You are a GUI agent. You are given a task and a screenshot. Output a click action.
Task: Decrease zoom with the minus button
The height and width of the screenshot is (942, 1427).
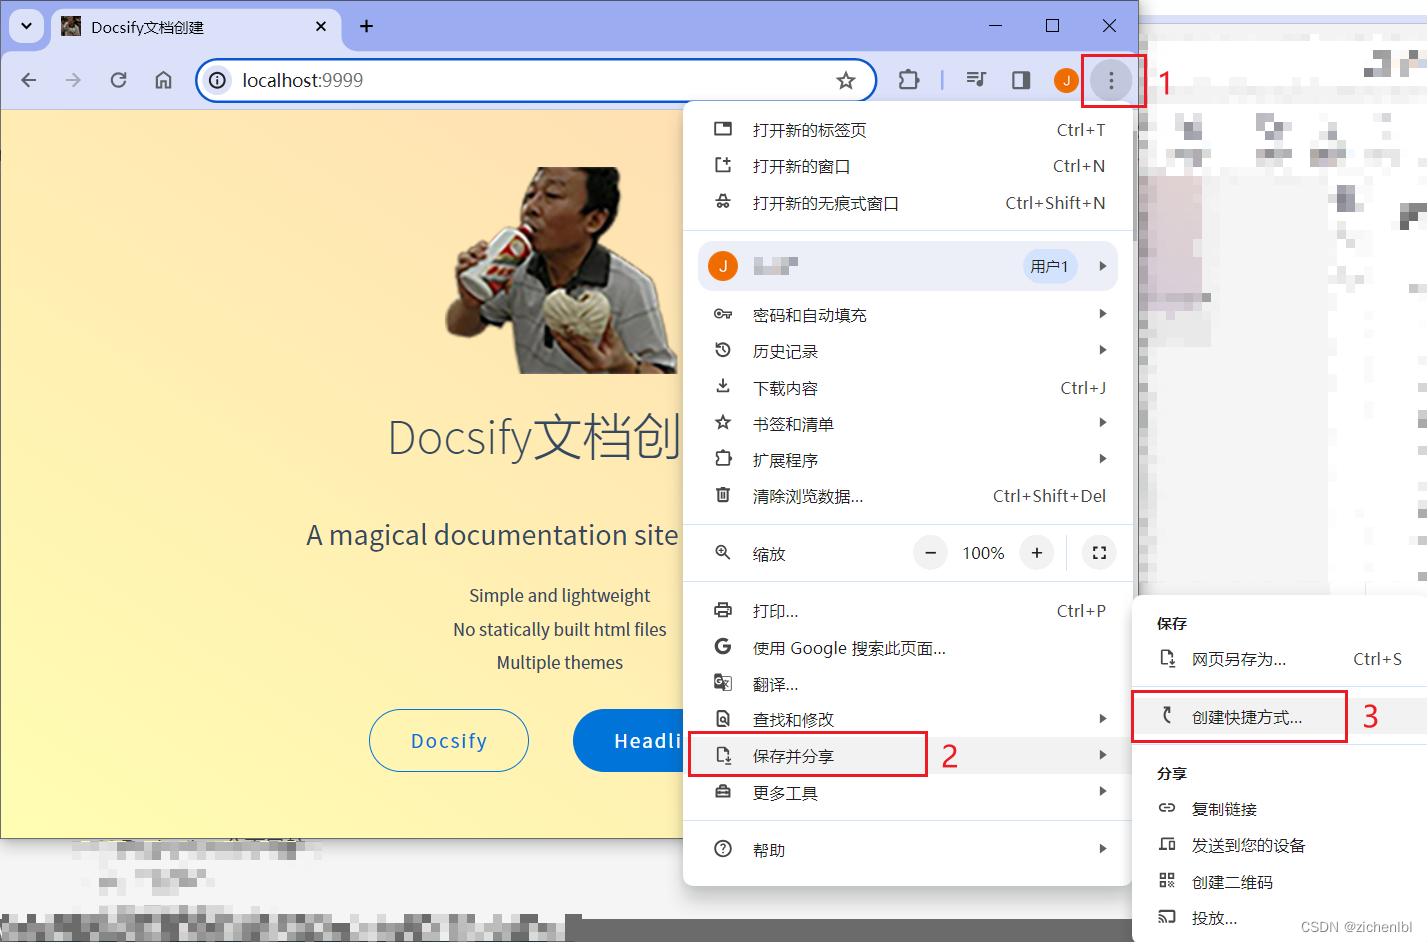click(930, 553)
